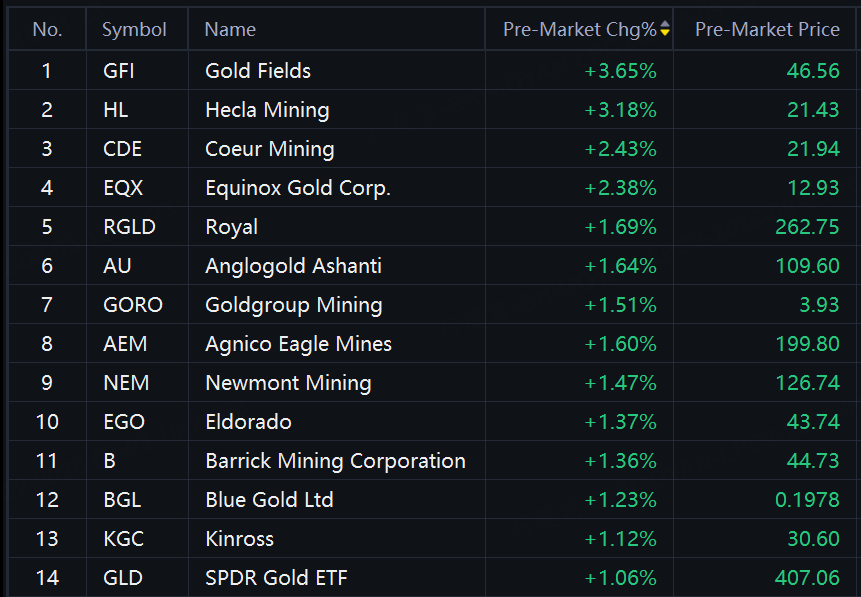
Task: Open Anglogold Ashanti stock
Action: click(293, 266)
